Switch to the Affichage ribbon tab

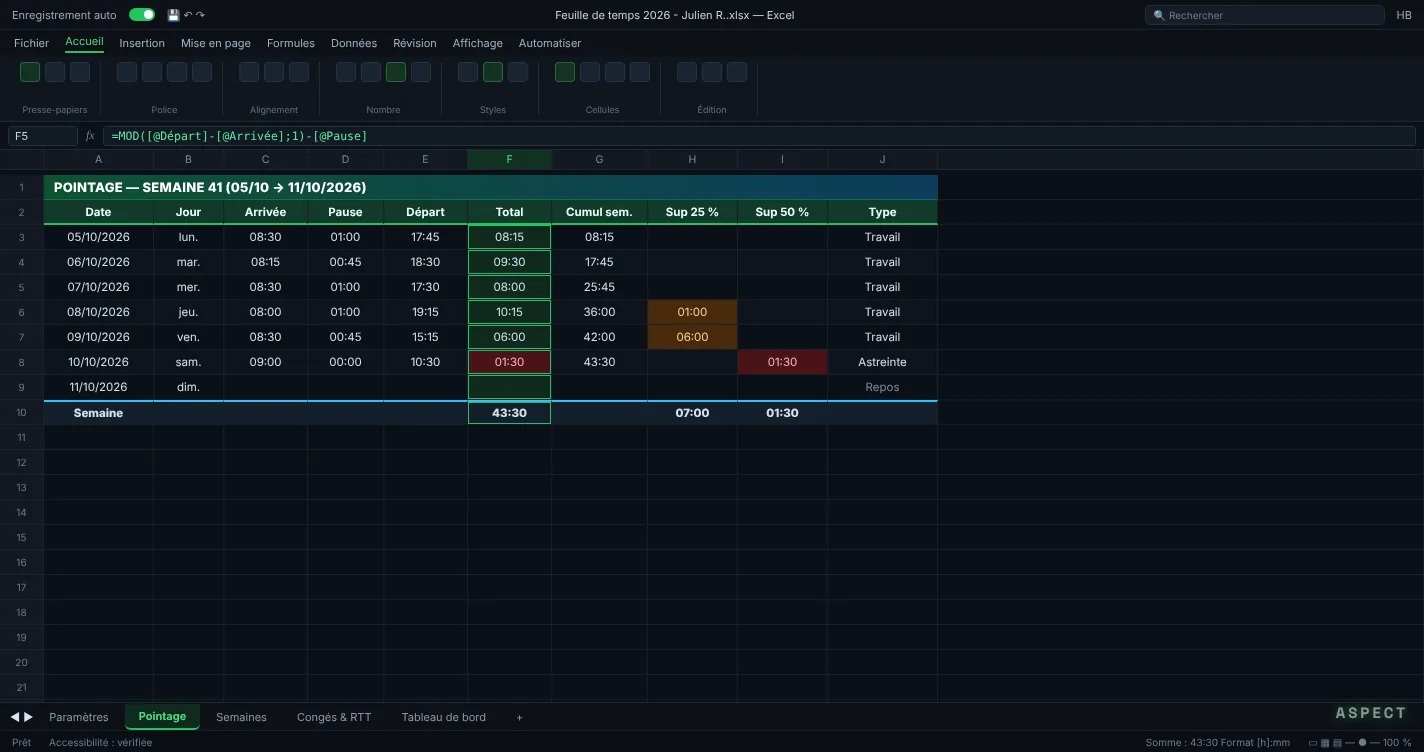click(x=478, y=43)
